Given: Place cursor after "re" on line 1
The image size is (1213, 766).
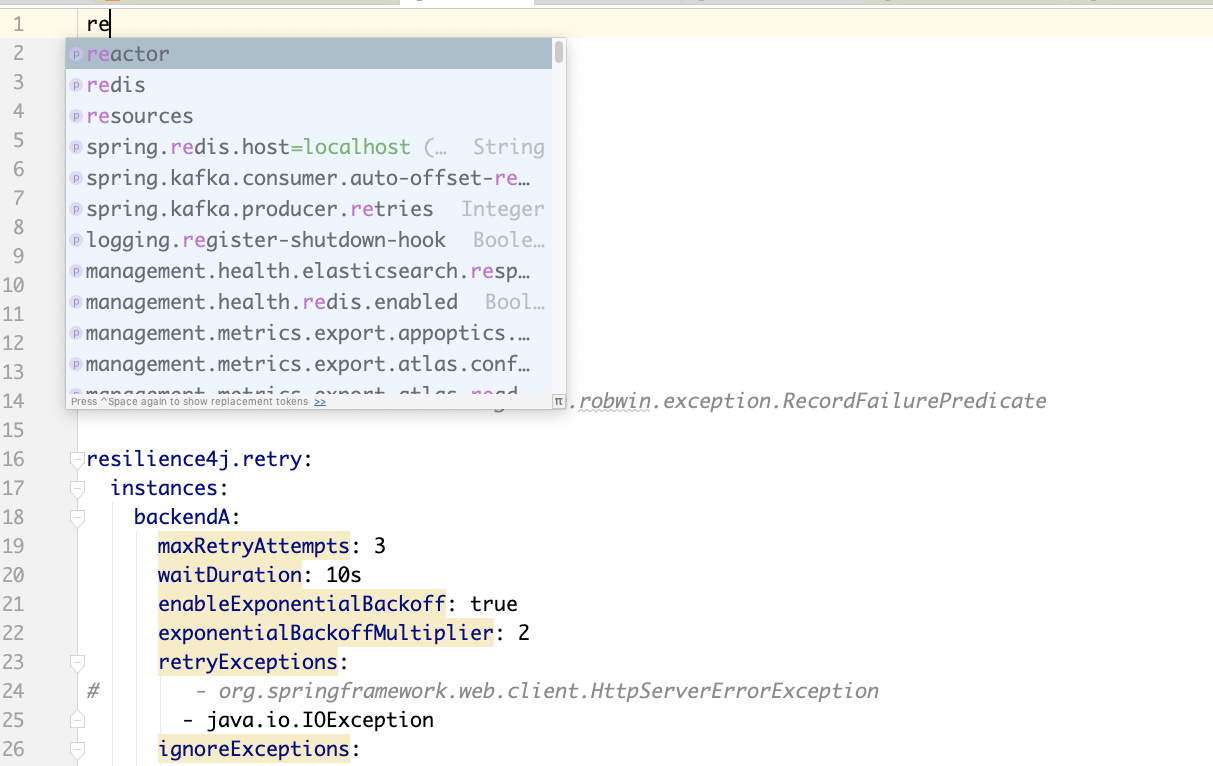Looking at the screenshot, I should (110, 24).
